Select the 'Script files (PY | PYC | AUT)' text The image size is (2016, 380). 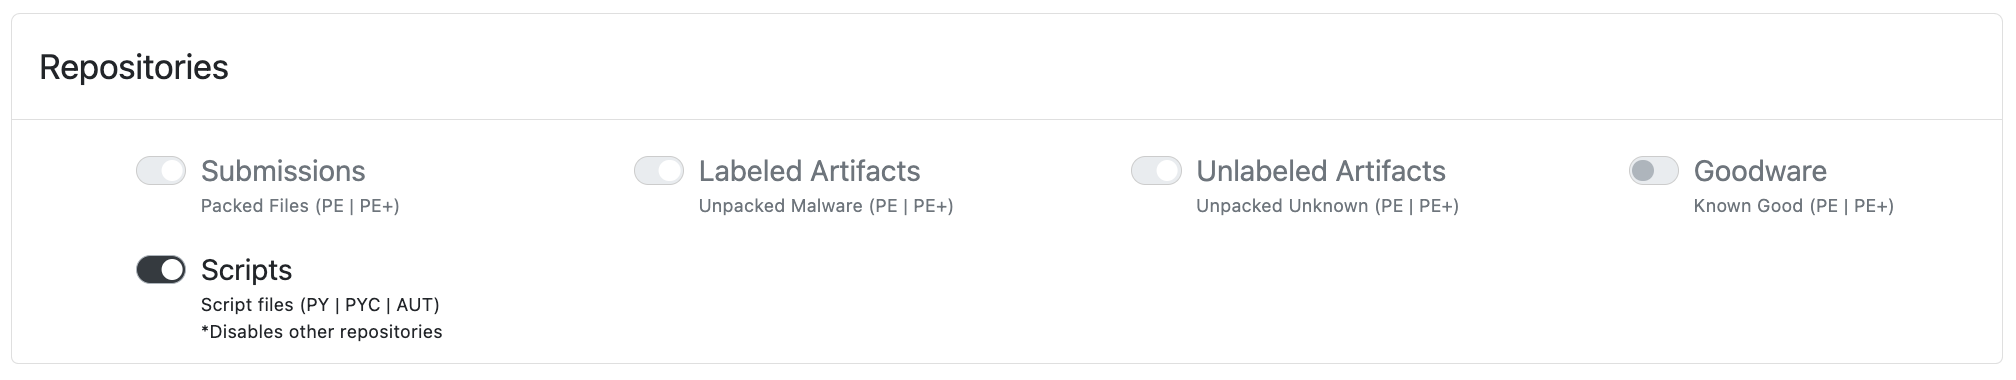[320, 305]
